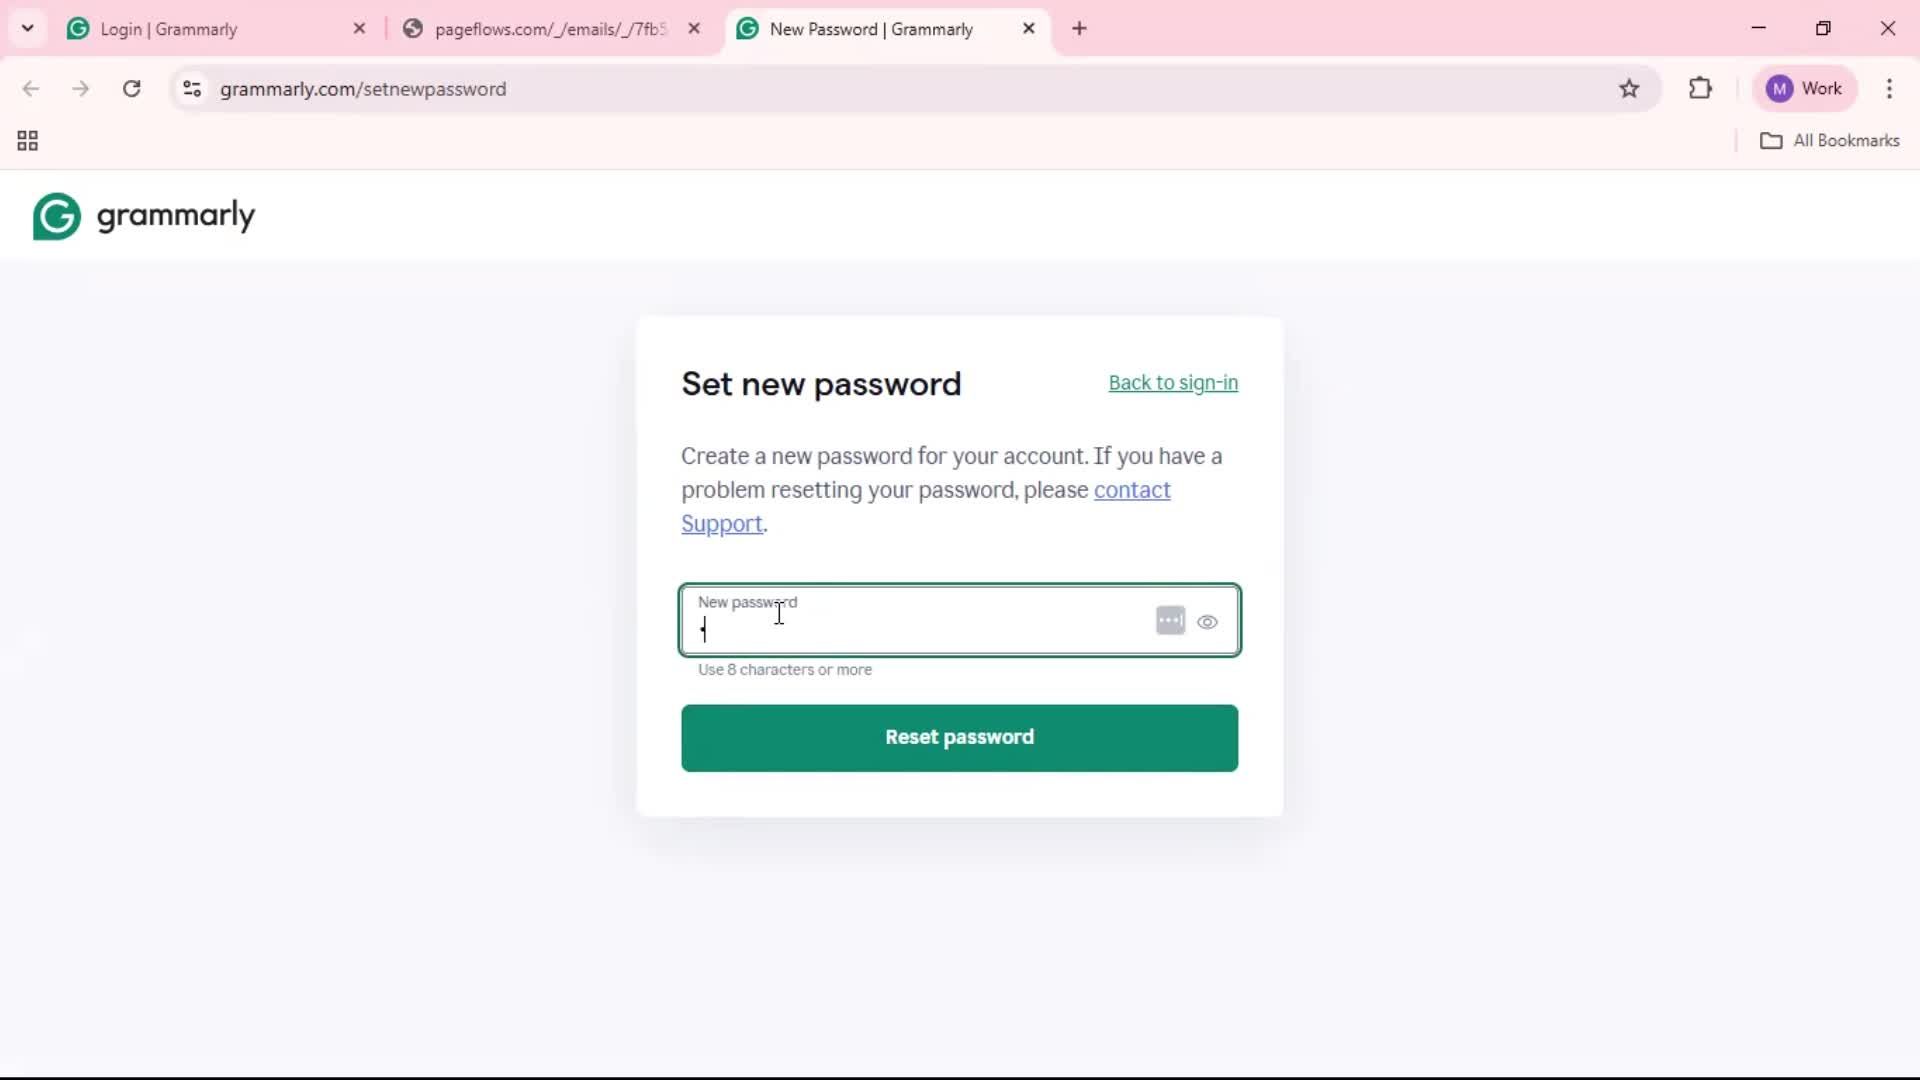Open the Work profile menu
Image resolution: width=1920 pixels, height=1080 pixels.
click(x=1805, y=89)
